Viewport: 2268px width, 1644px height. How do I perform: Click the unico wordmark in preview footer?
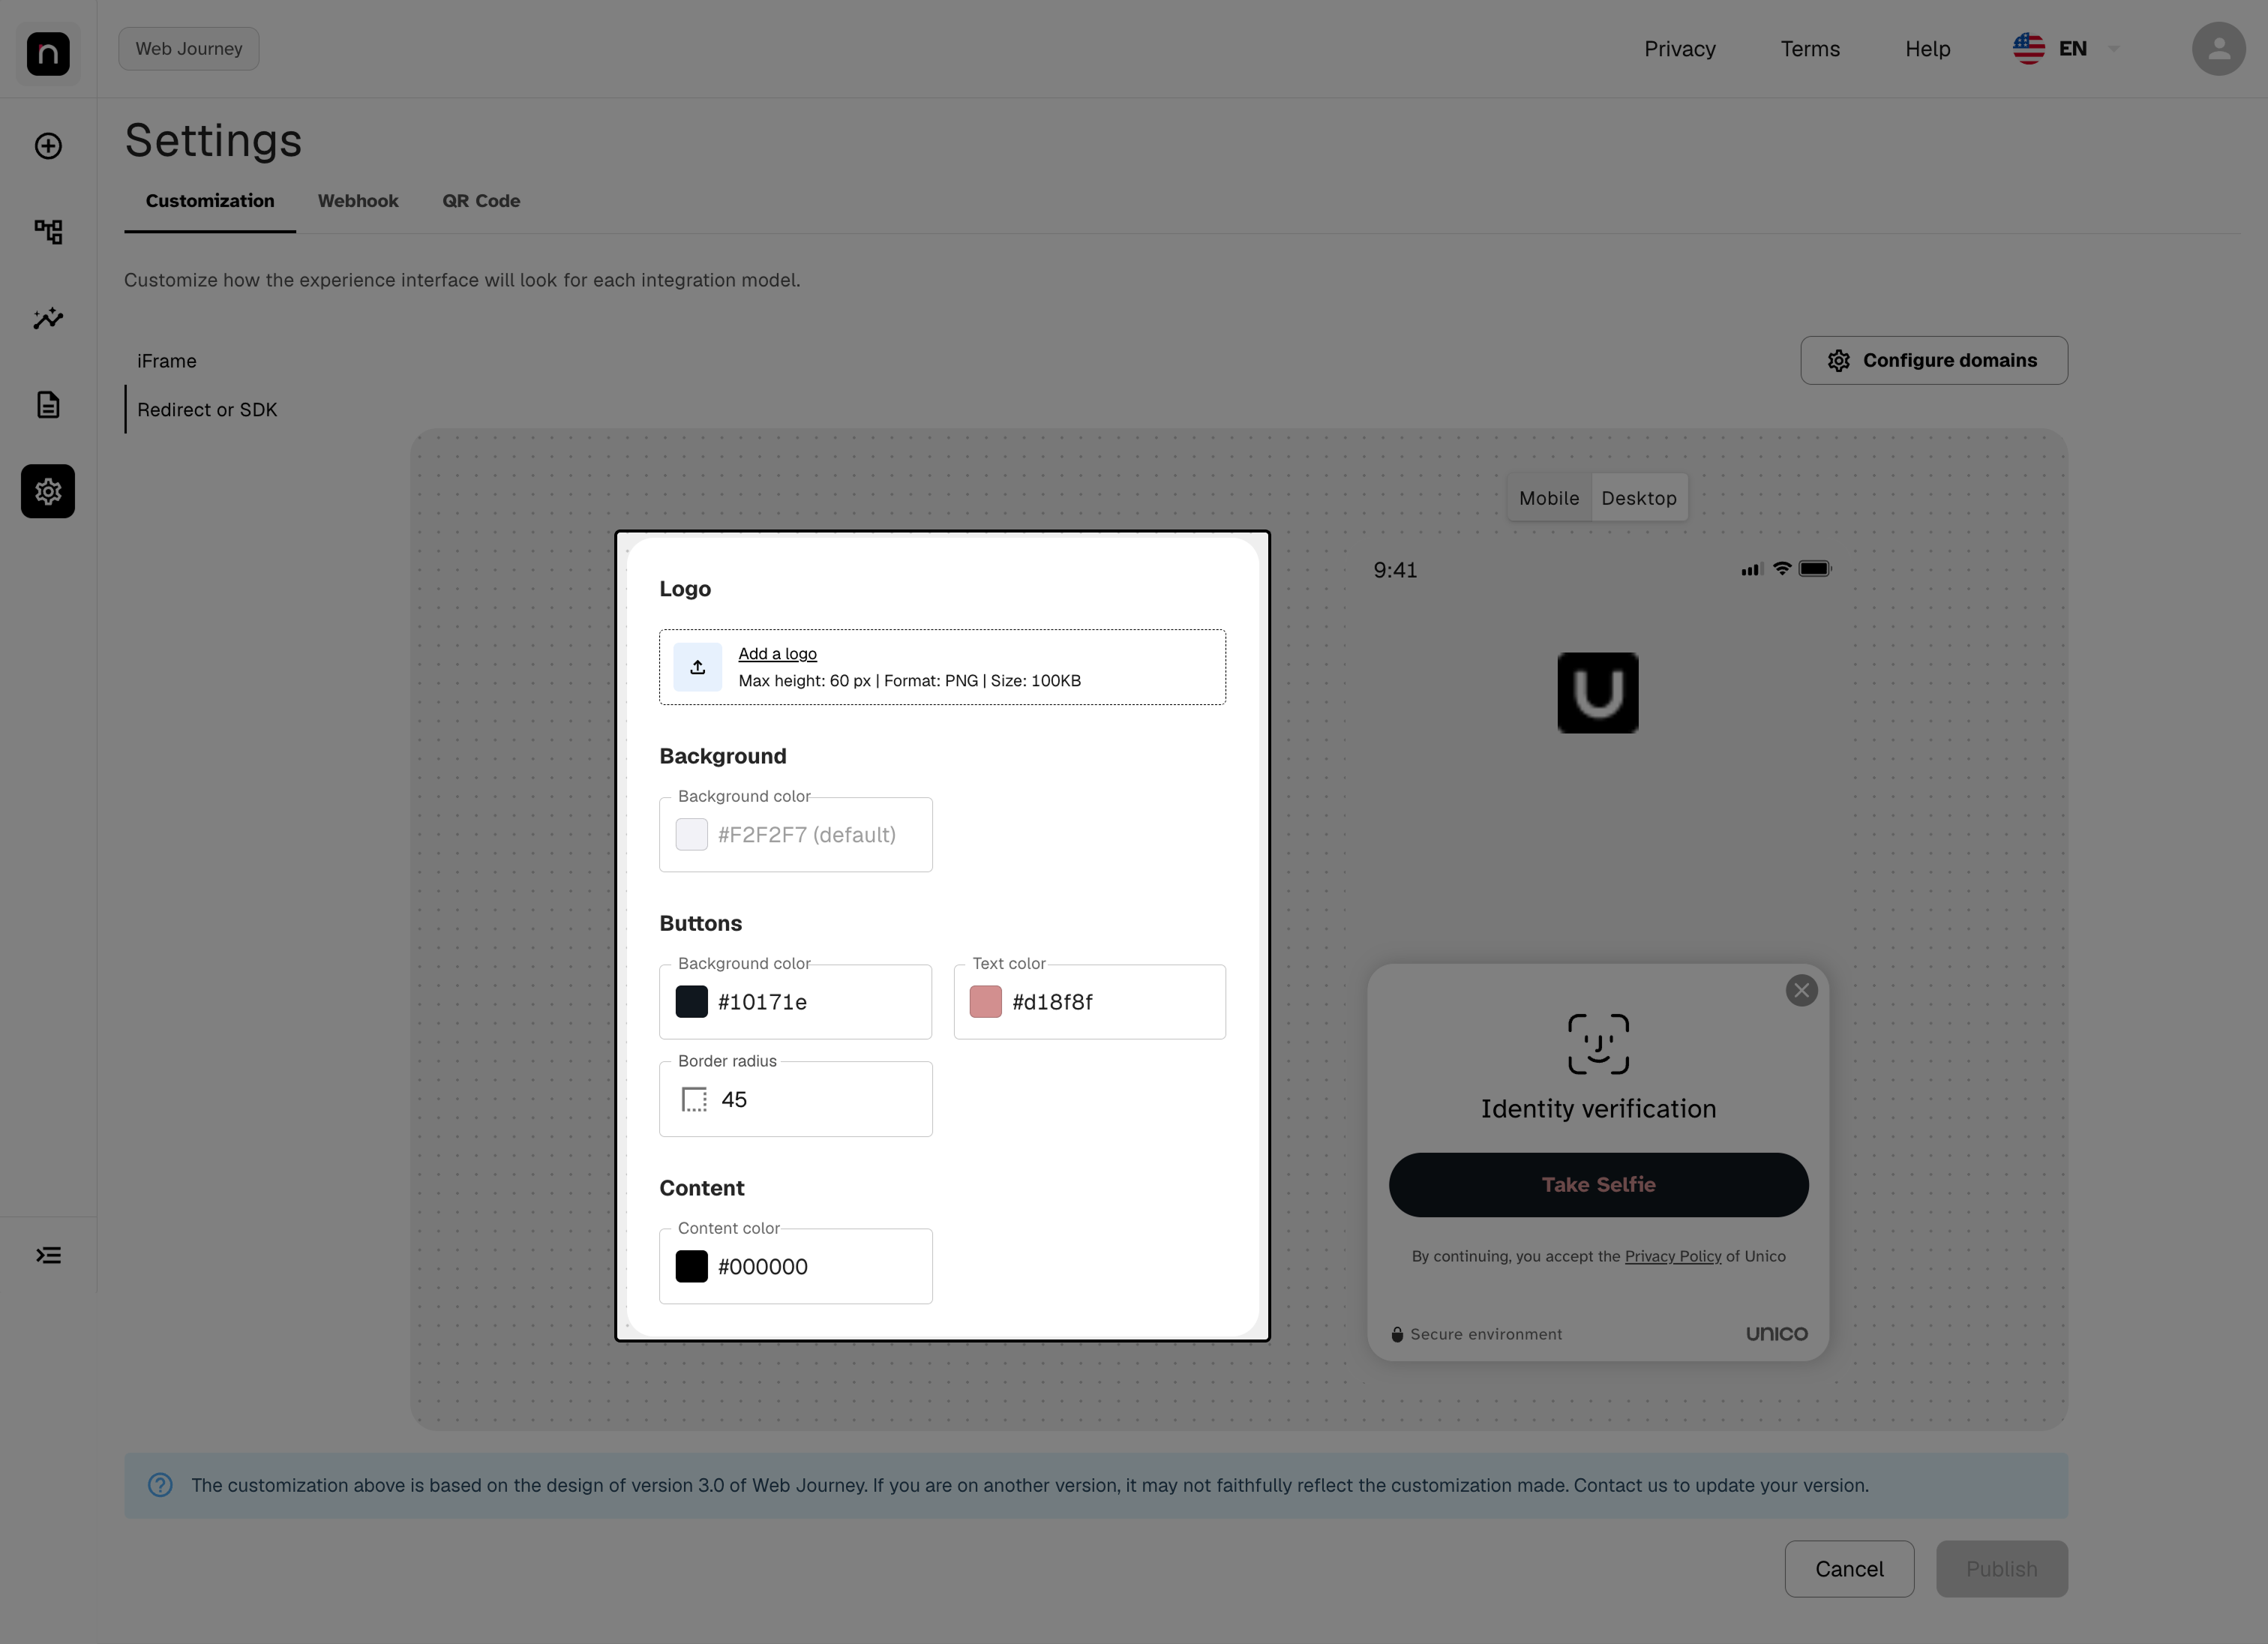1777,1334
